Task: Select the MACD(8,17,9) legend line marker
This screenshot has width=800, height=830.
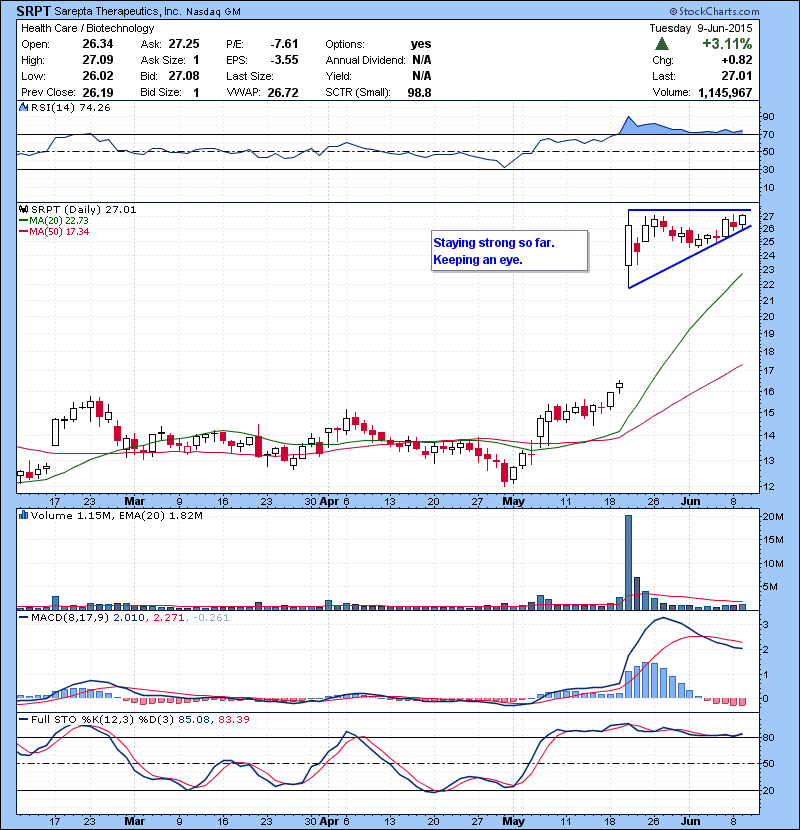Action: click(x=24, y=617)
